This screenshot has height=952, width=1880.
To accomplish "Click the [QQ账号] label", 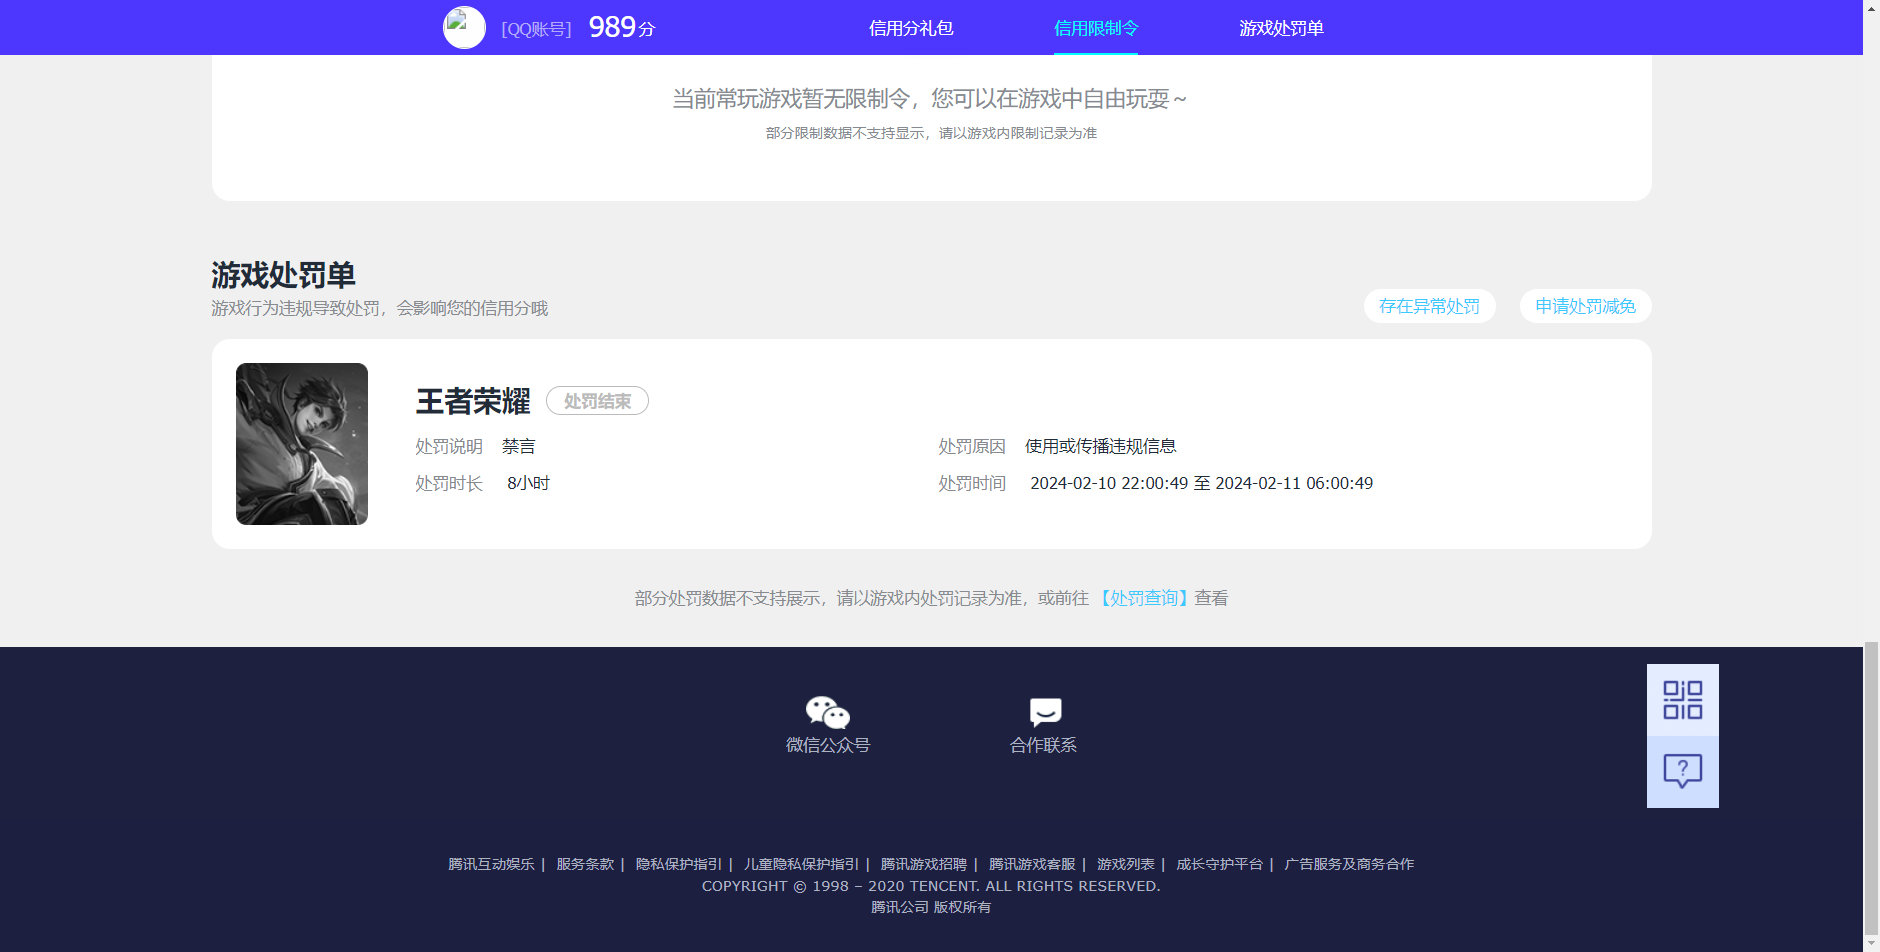I will (536, 29).
